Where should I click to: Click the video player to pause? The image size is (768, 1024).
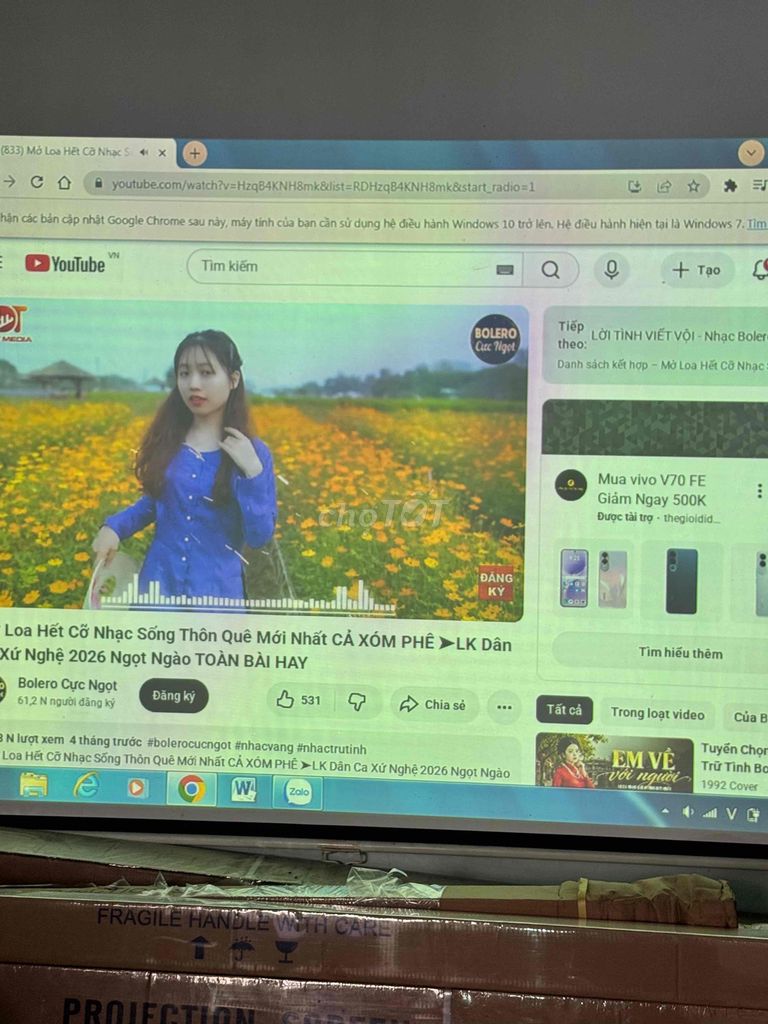point(261,460)
